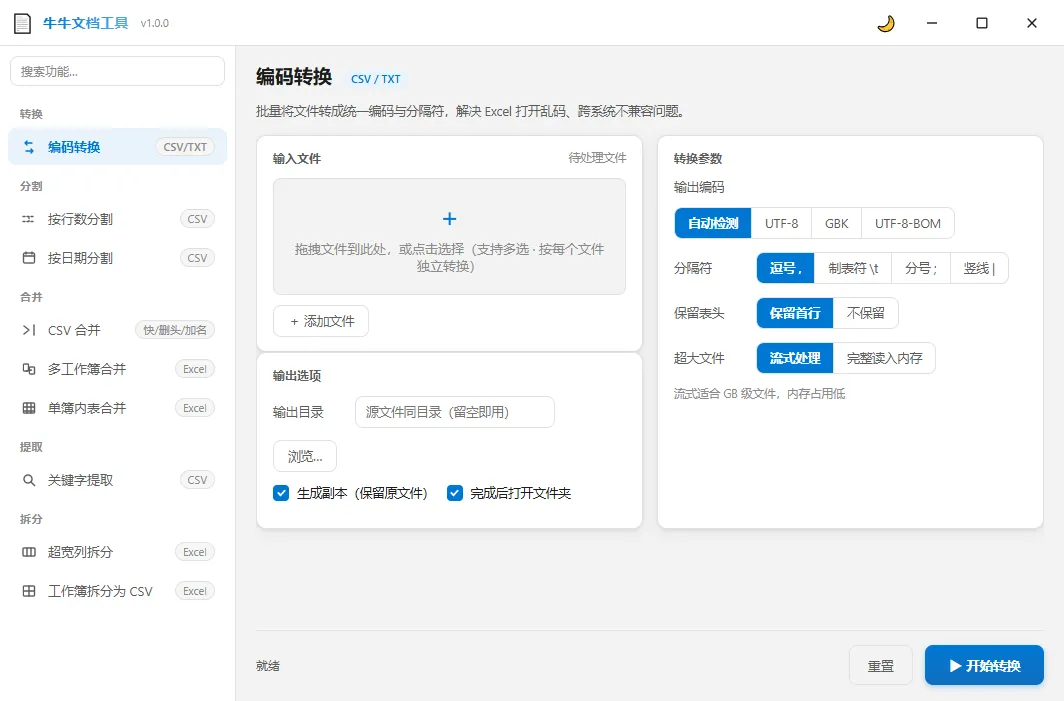Viewport: 1064px width, 701px height.
Task: Toggle 完成后打开文件夹 checkbox
Action: coord(455,493)
